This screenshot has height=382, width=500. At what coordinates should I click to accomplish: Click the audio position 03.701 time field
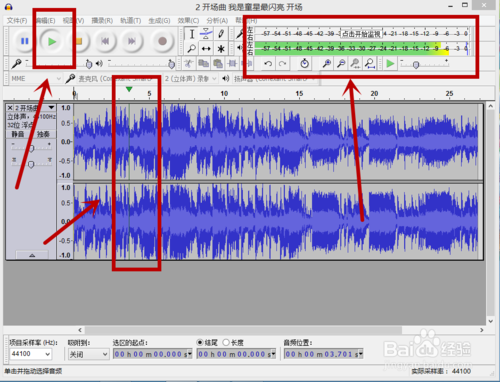point(323,354)
